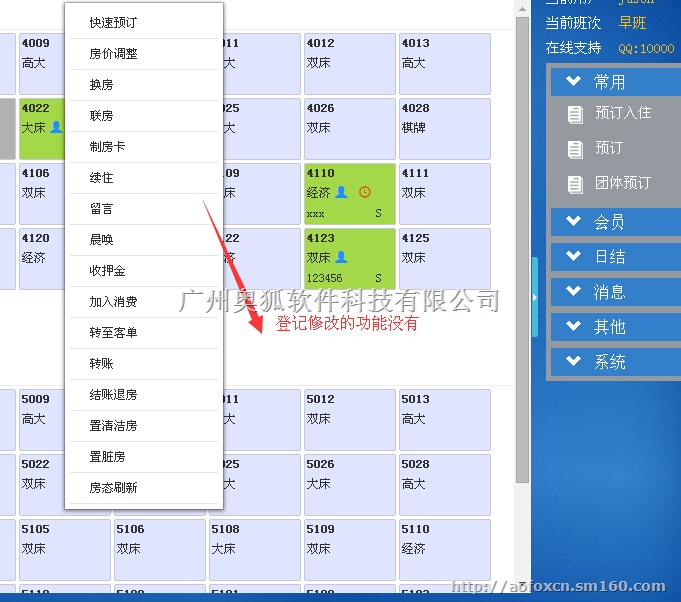The image size is (681, 602).
Task: Open 预订 in the sidebar
Action: coord(609,148)
